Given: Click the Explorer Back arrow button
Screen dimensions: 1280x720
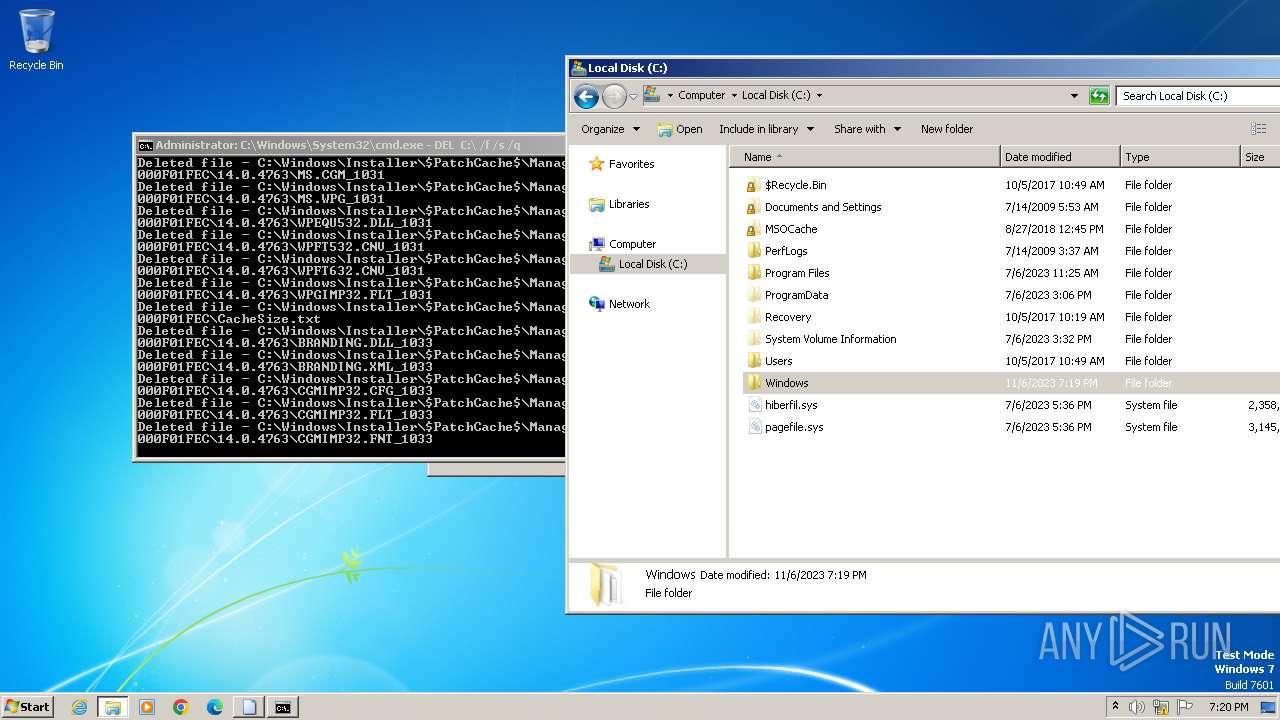Looking at the screenshot, I should coord(586,96).
